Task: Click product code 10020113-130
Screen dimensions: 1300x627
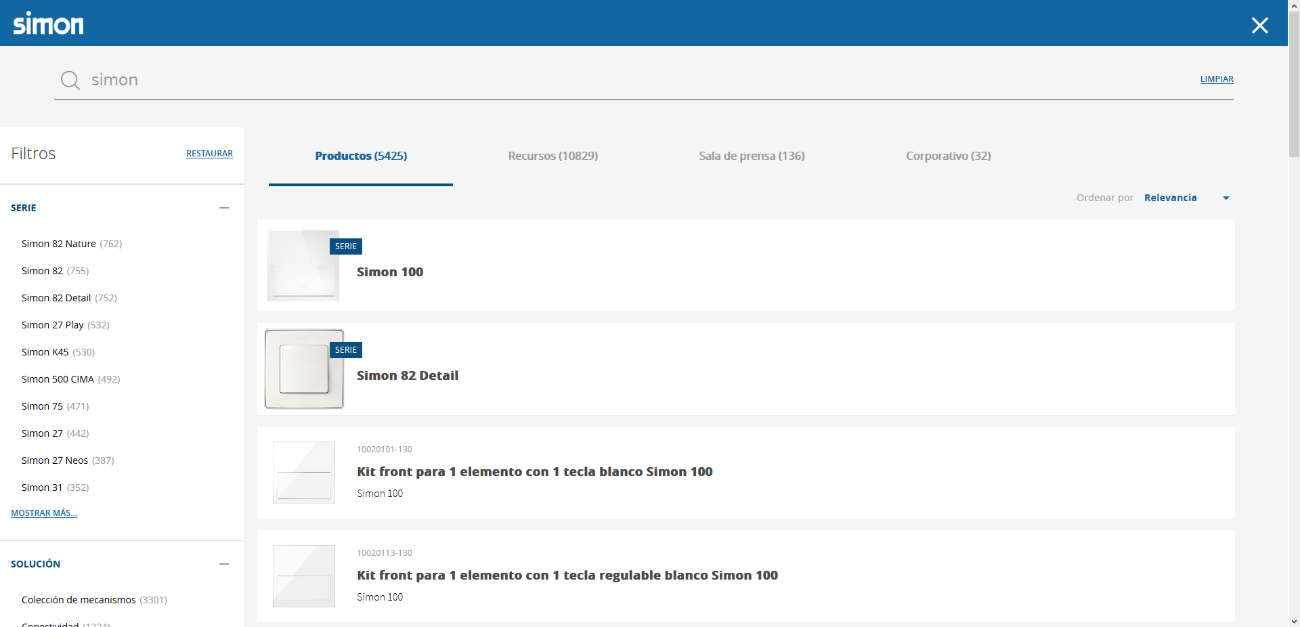Action: [x=385, y=553]
